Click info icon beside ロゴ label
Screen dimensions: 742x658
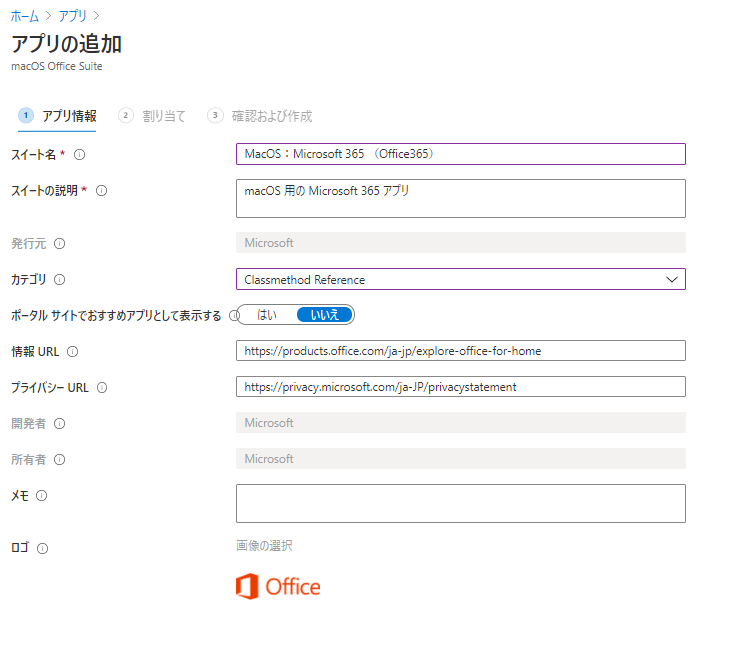43,548
